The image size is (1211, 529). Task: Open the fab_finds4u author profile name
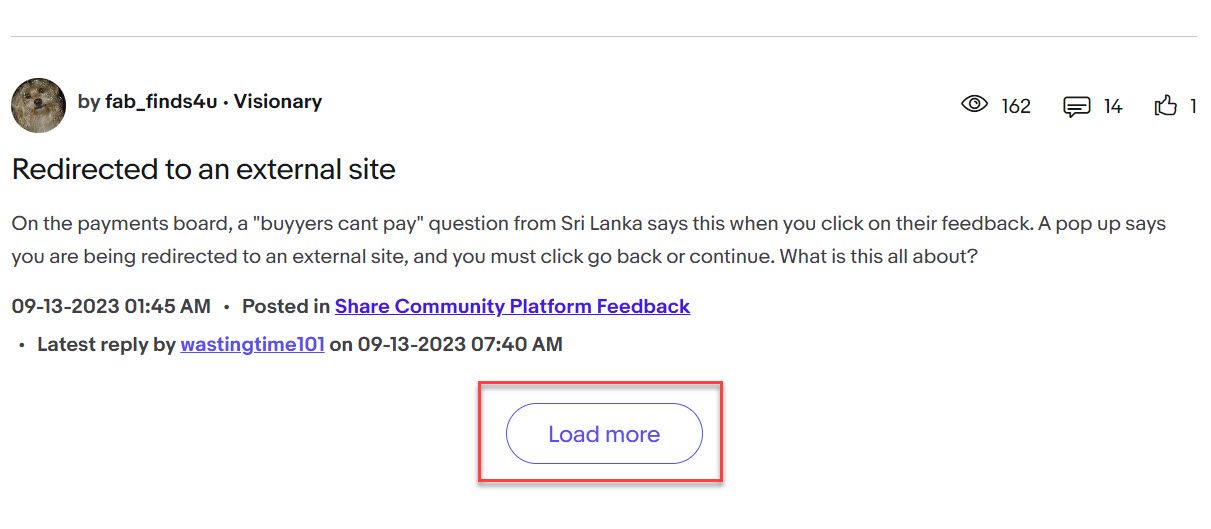[x=161, y=102]
